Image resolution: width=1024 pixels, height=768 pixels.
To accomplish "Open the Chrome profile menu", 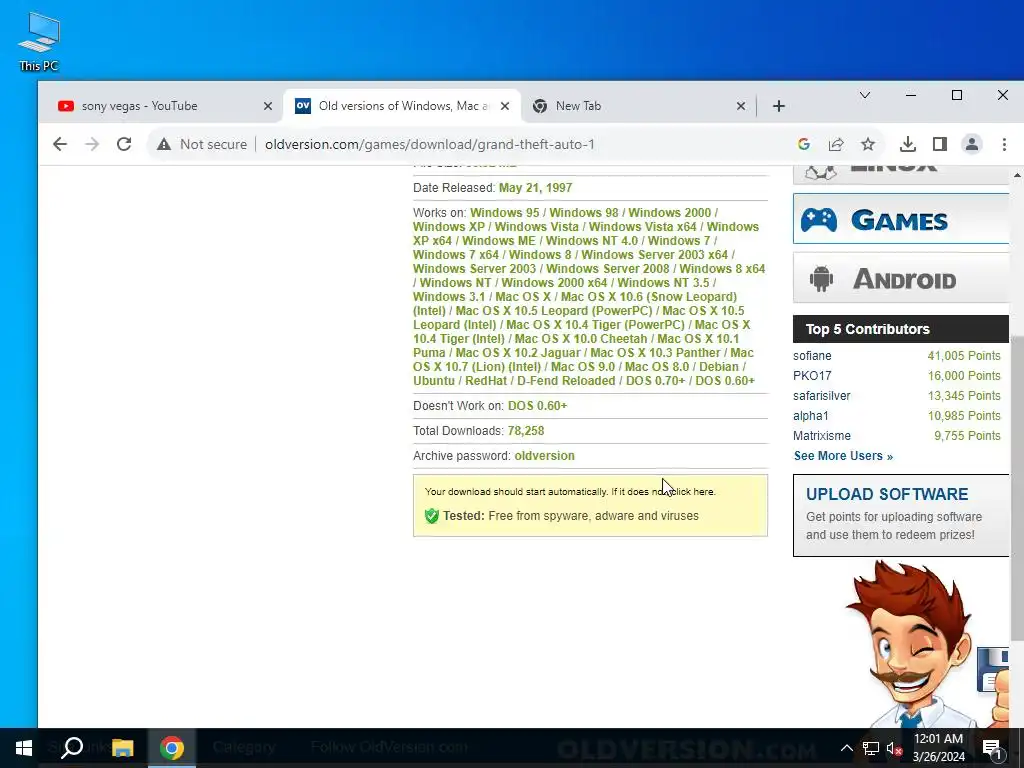I will point(972,144).
